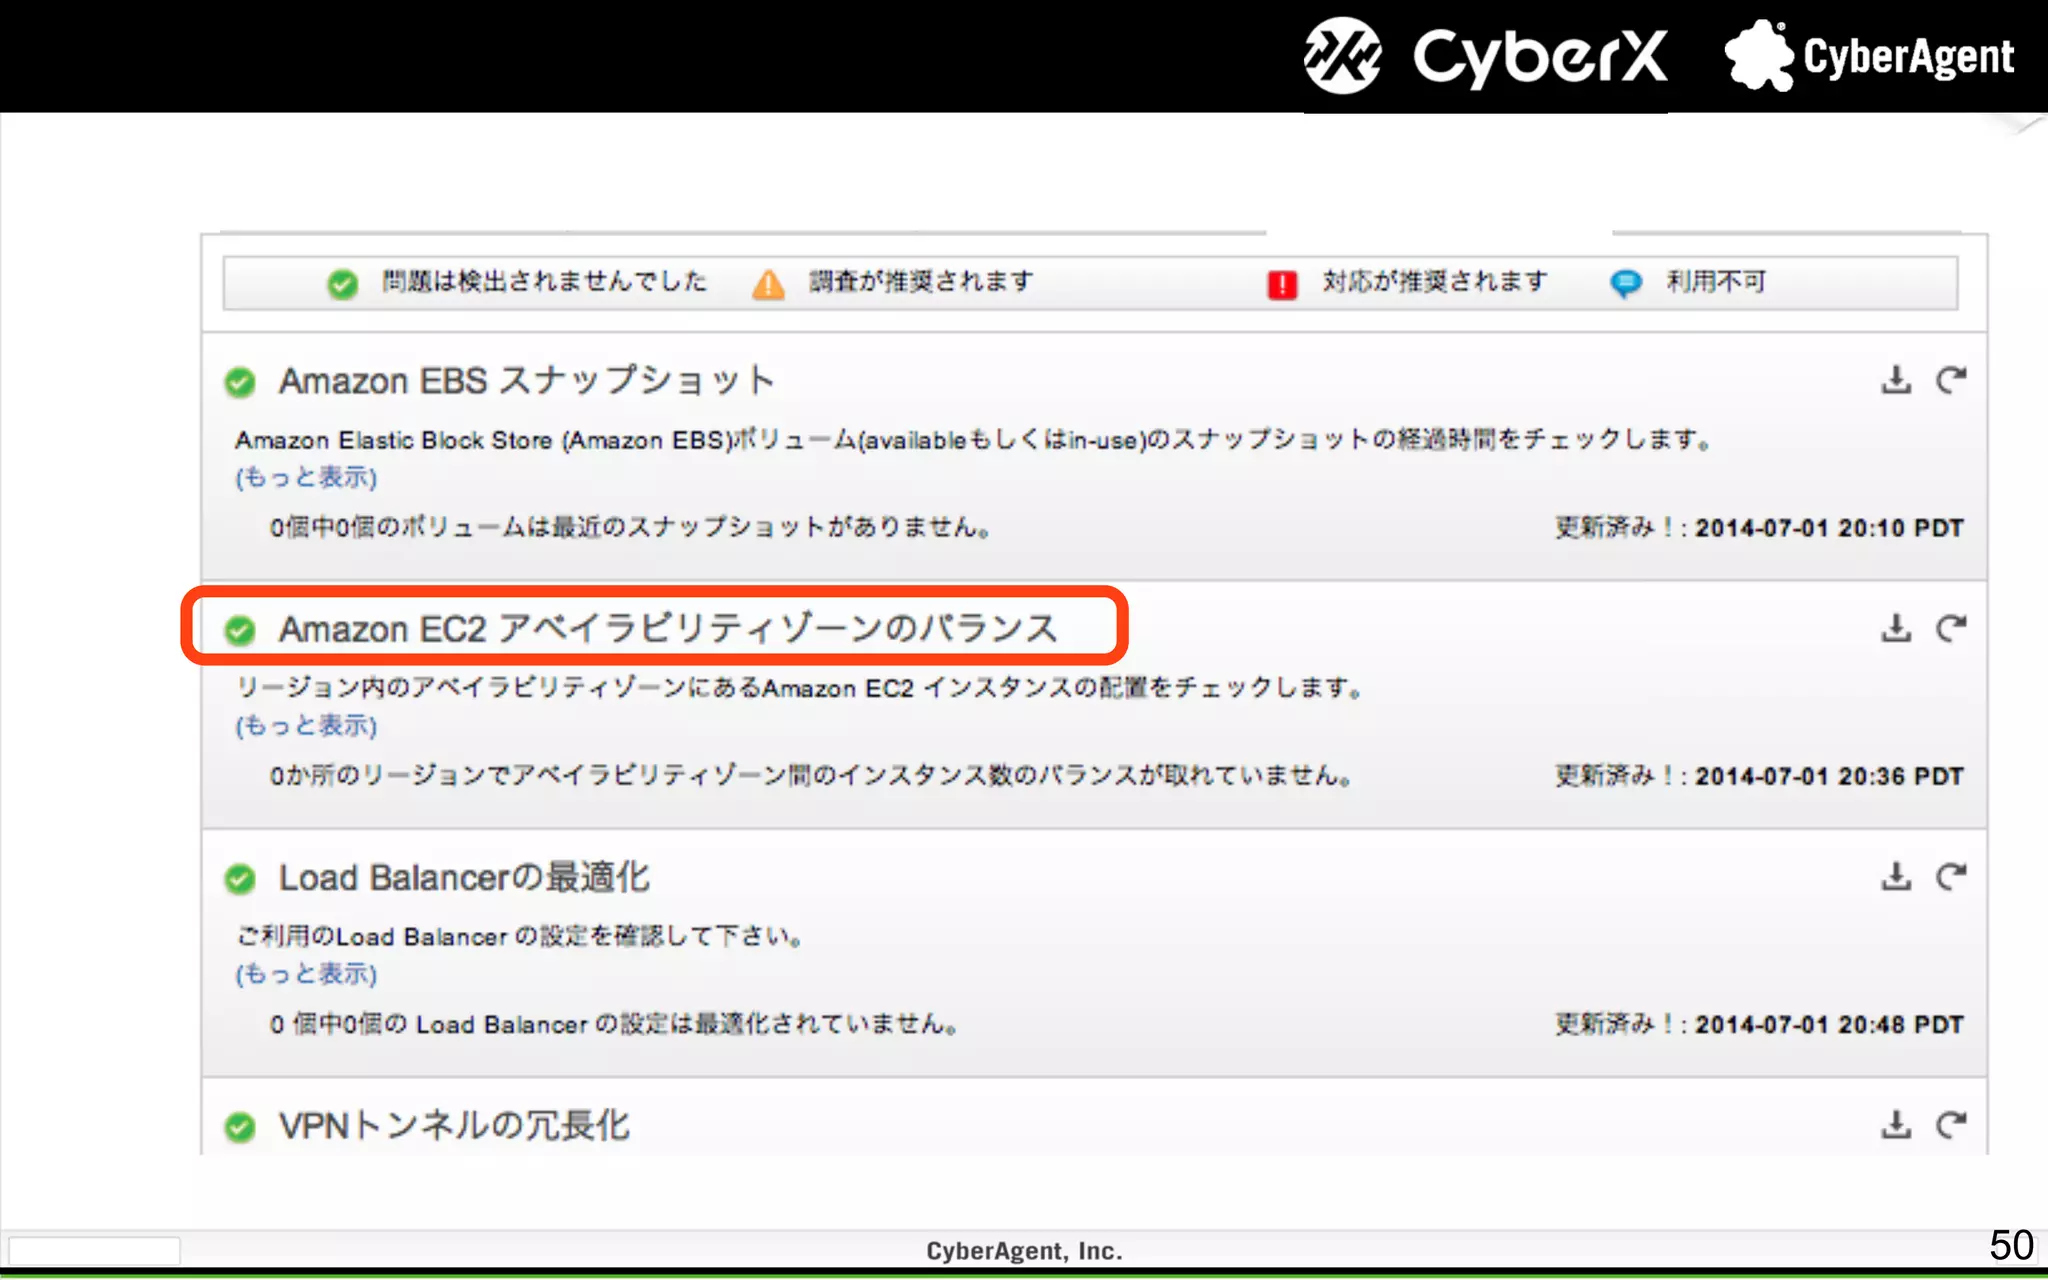Click the blue 利用不可 legend icon
2048x1280 pixels.
tap(1626, 283)
